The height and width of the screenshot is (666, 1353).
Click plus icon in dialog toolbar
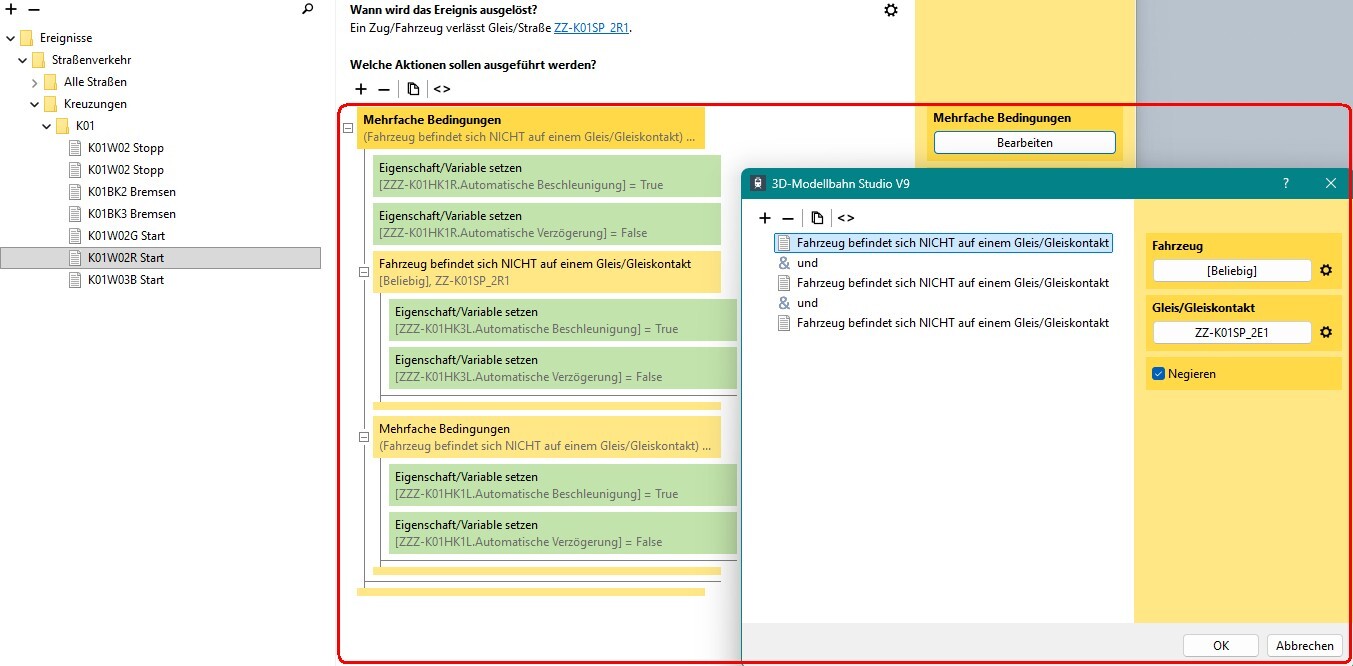[765, 218]
